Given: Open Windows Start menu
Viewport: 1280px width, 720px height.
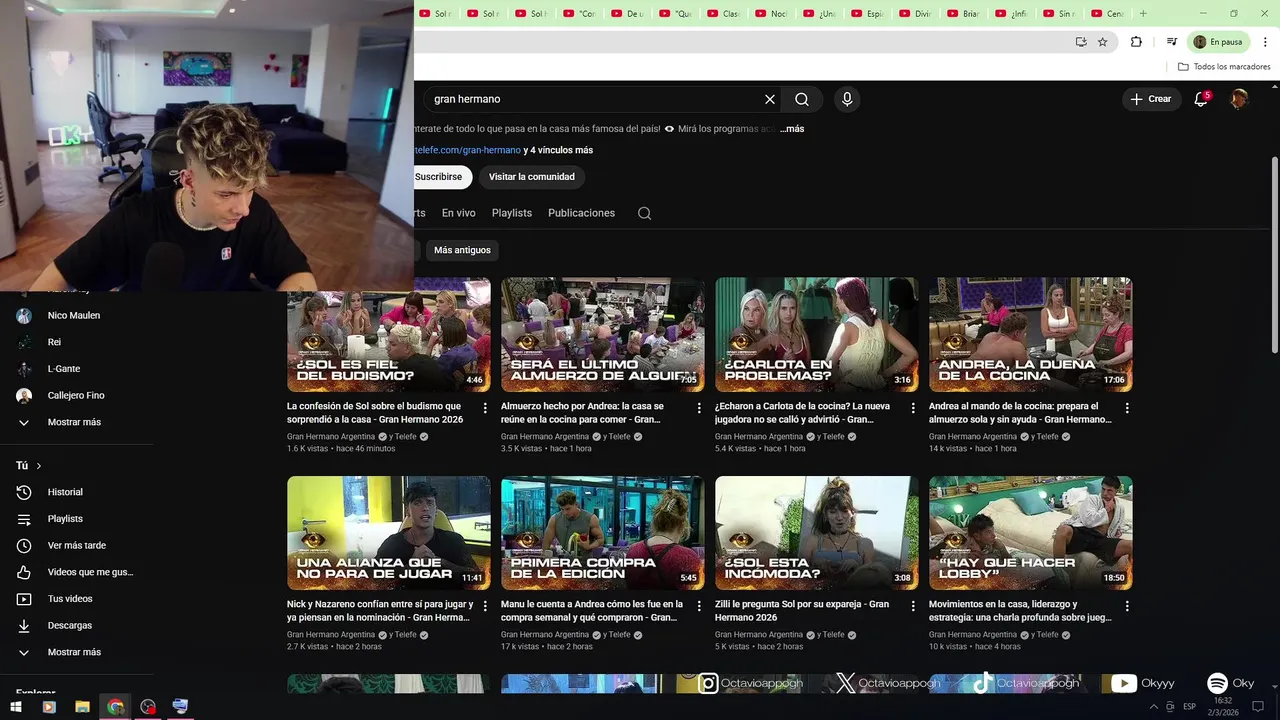Looking at the screenshot, I should 16,707.
